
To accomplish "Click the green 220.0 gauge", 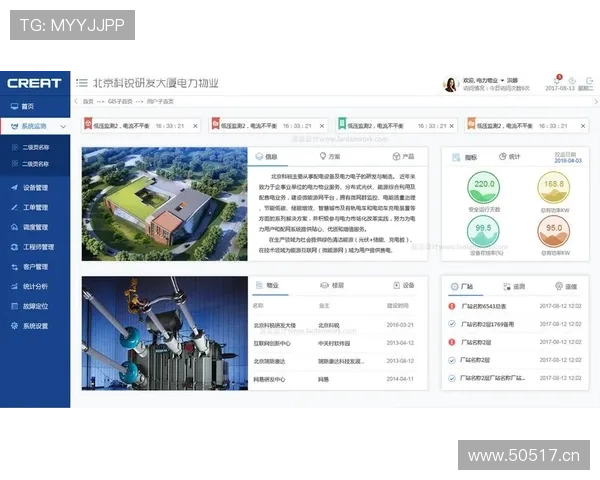I will (484, 188).
